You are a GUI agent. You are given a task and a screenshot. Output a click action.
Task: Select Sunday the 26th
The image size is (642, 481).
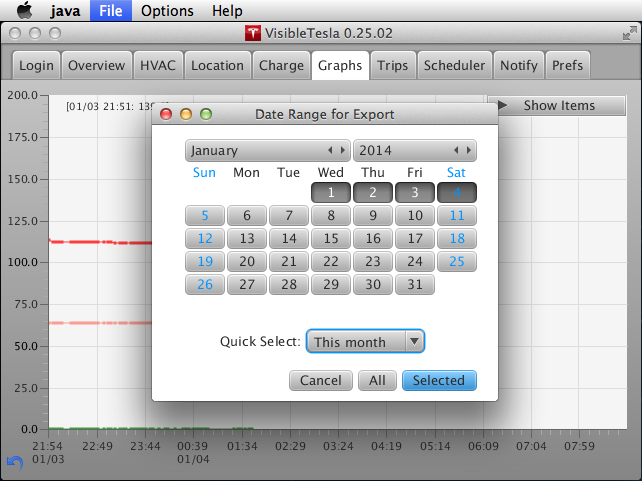click(x=205, y=284)
